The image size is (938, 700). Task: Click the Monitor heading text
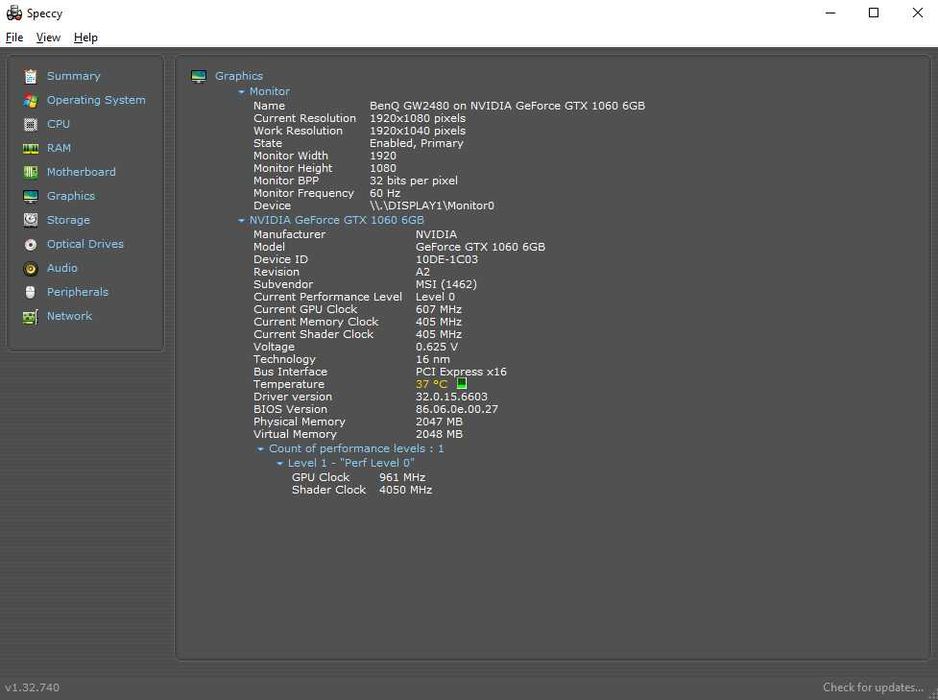click(270, 91)
